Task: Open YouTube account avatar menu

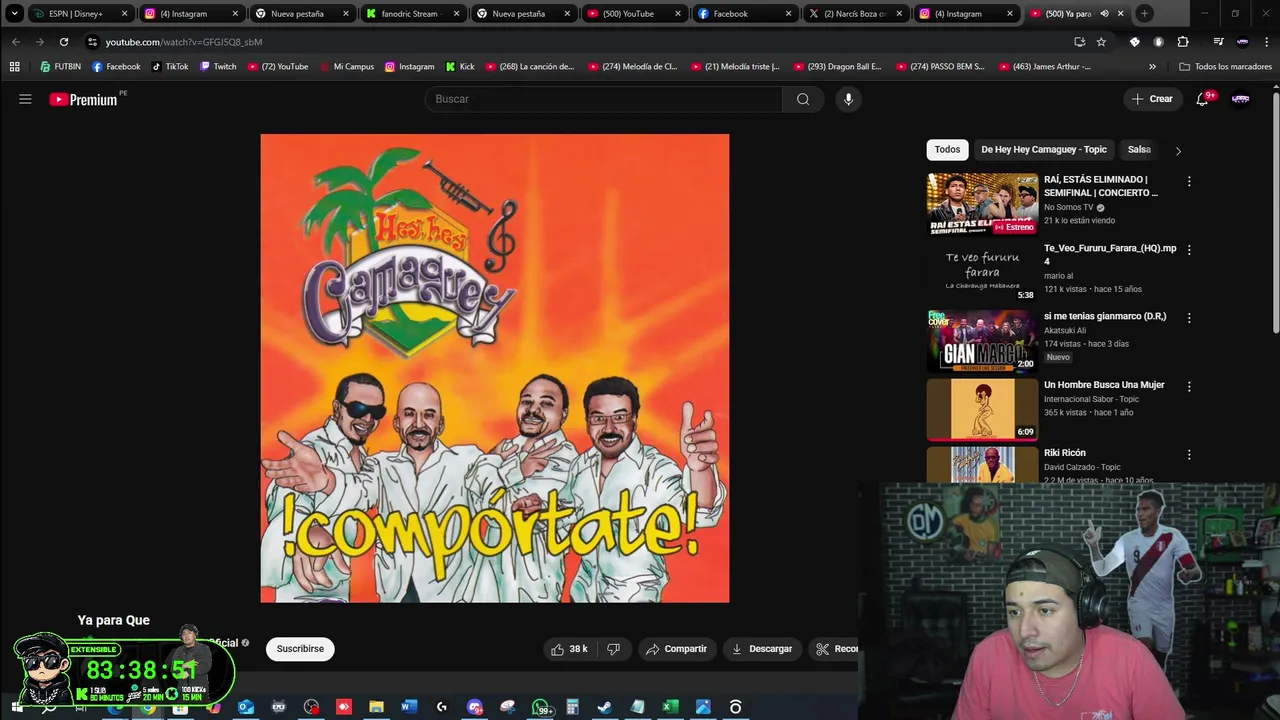Action: pyautogui.click(x=1241, y=99)
